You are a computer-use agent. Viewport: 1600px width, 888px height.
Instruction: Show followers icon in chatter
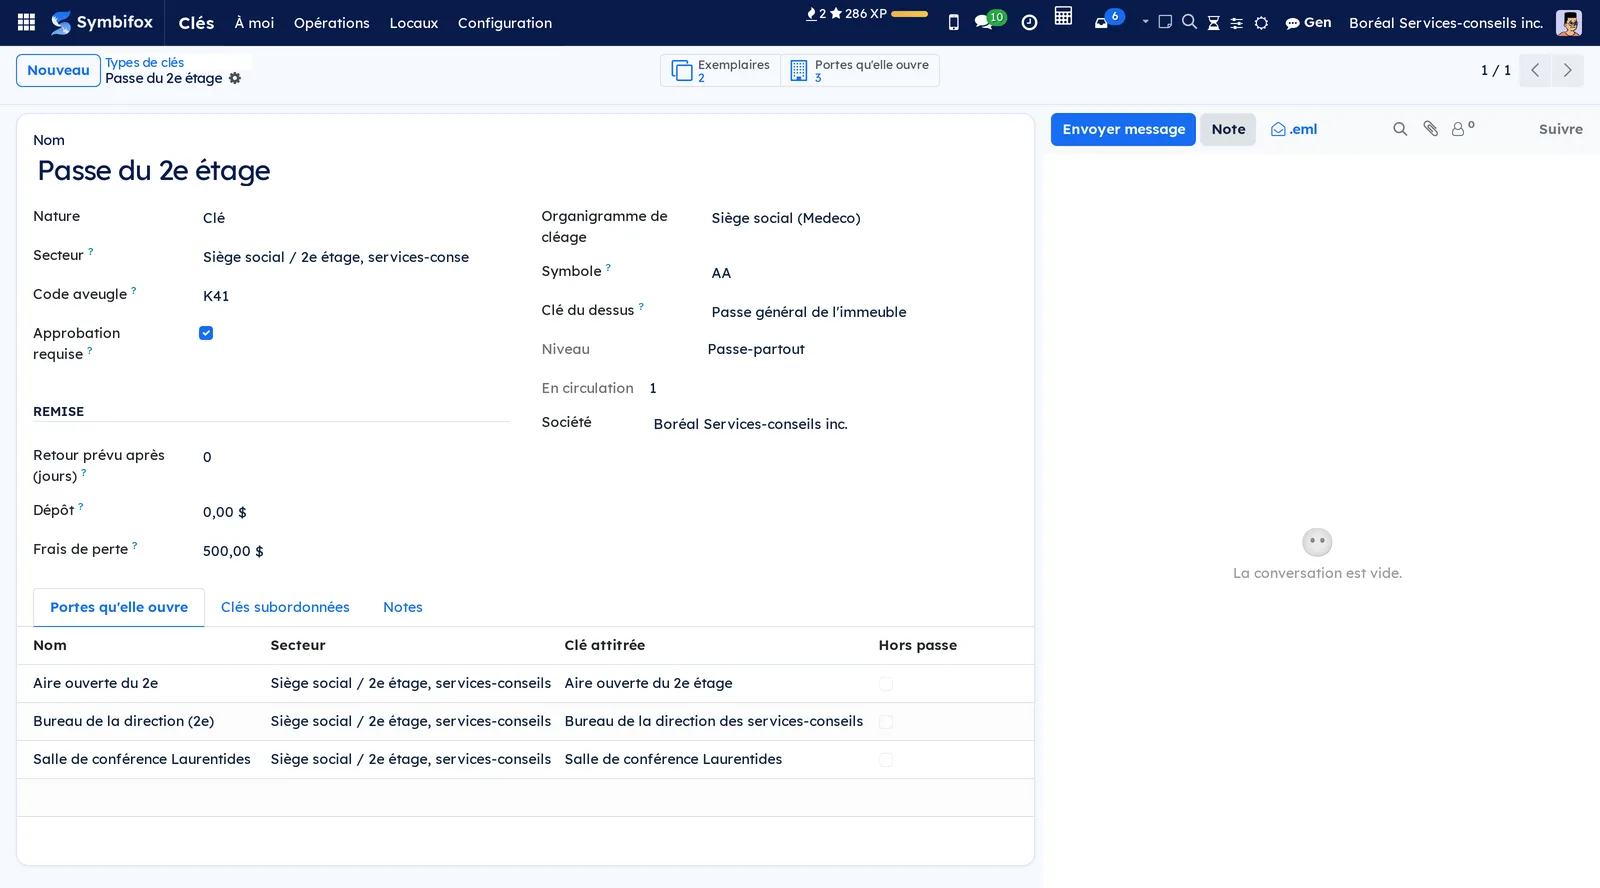click(x=1463, y=128)
